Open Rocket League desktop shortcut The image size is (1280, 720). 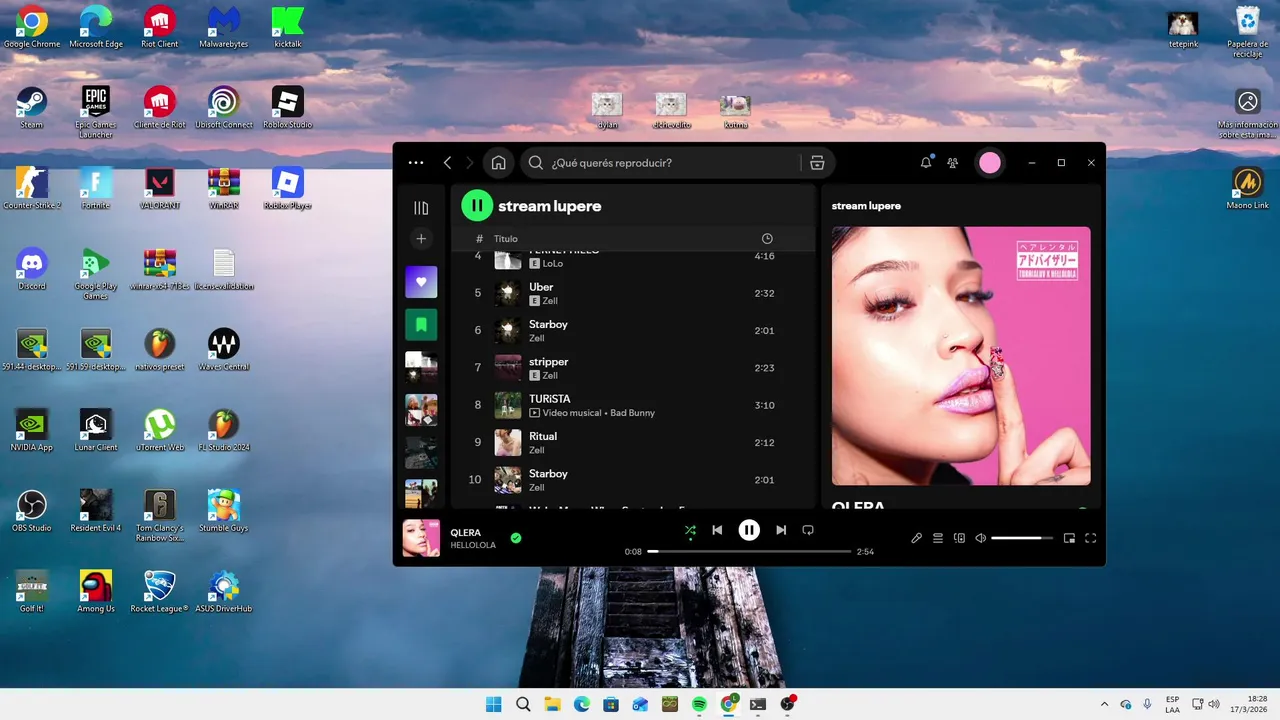[x=160, y=592]
